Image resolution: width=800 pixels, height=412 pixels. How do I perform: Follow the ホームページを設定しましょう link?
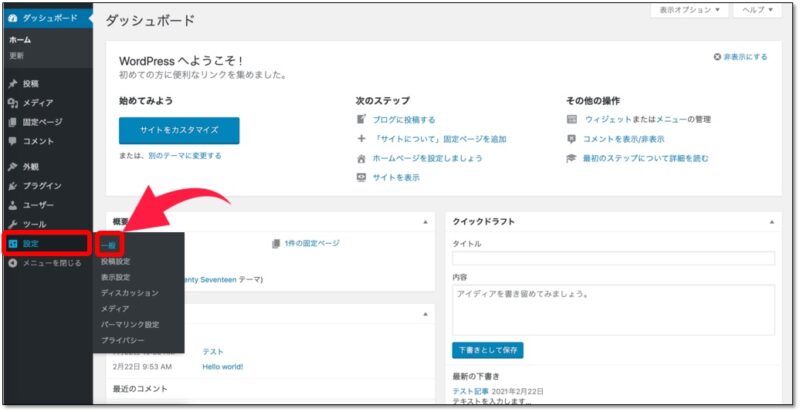click(x=427, y=159)
